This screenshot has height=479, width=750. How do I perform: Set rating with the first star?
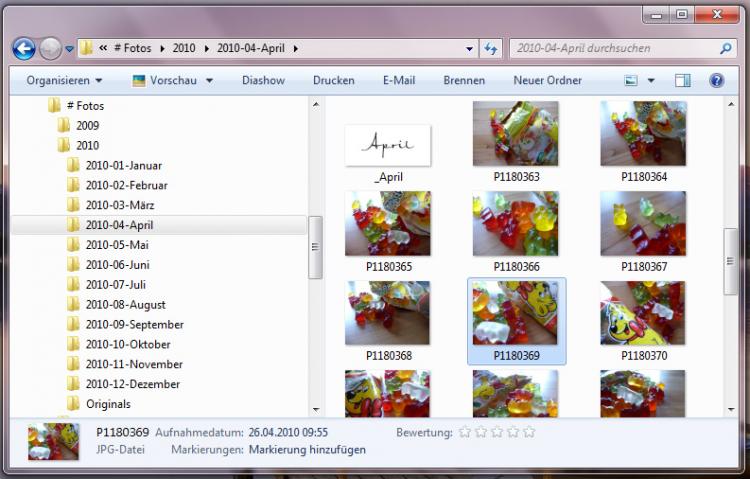pyautogui.click(x=464, y=432)
